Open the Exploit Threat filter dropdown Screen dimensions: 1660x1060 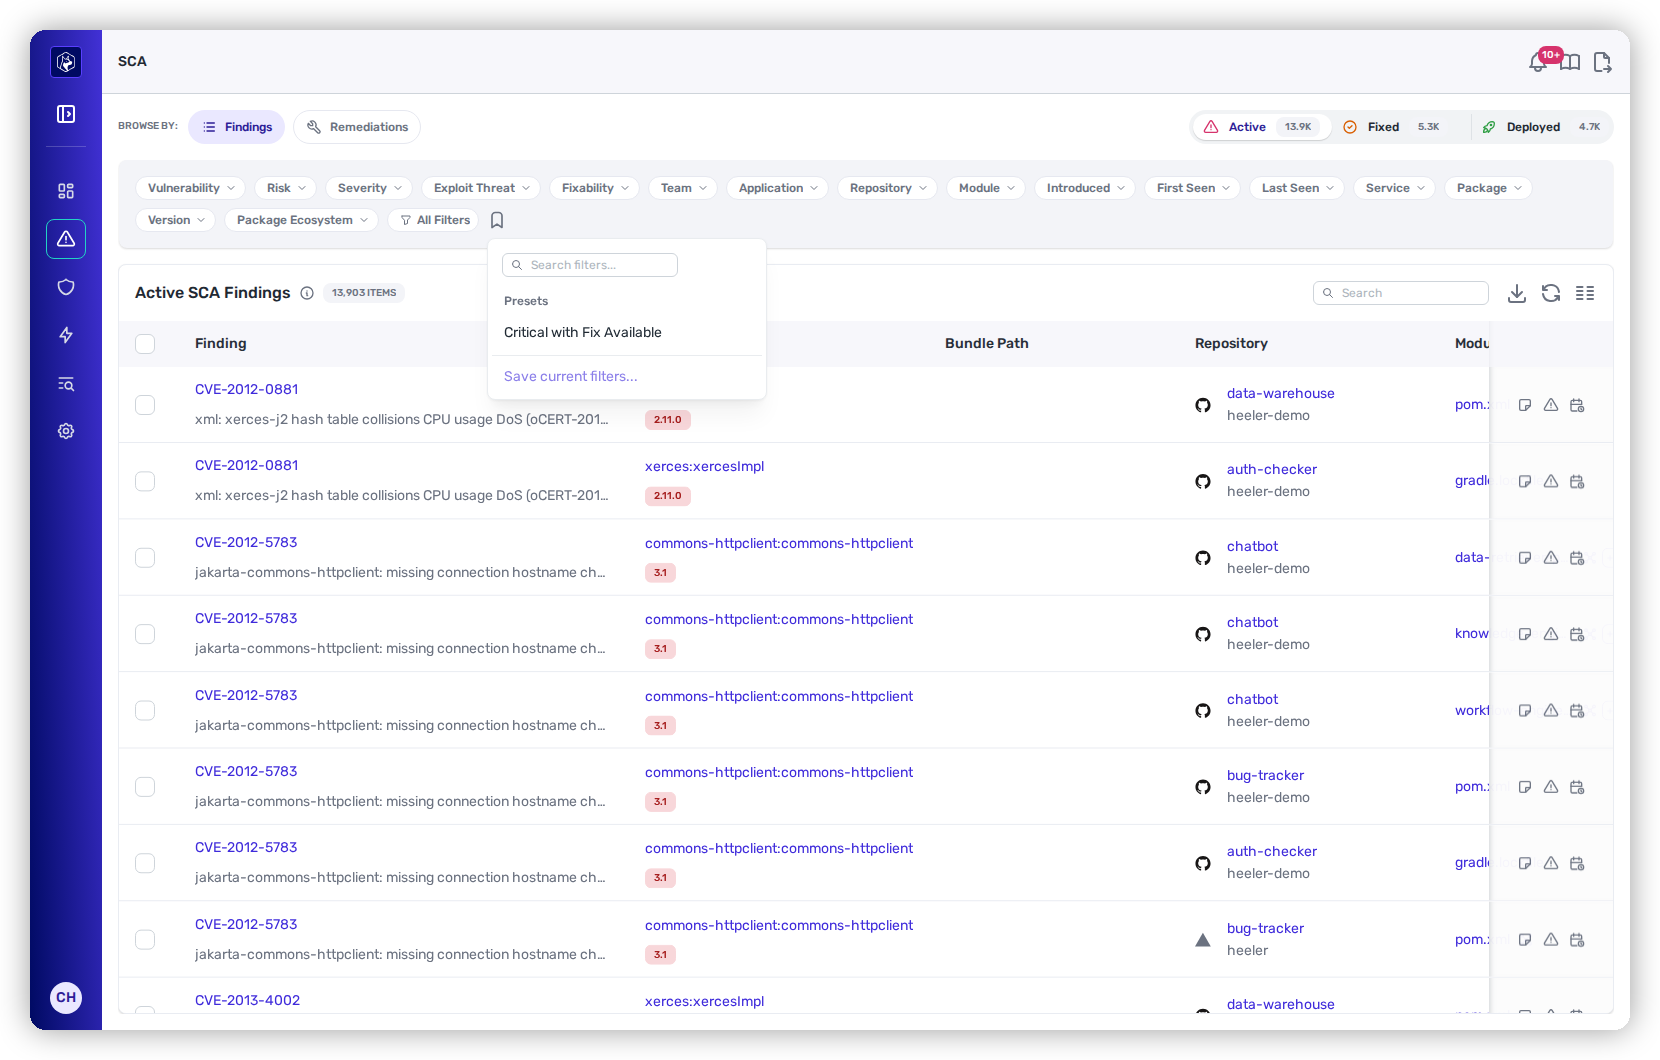pos(481,188)
